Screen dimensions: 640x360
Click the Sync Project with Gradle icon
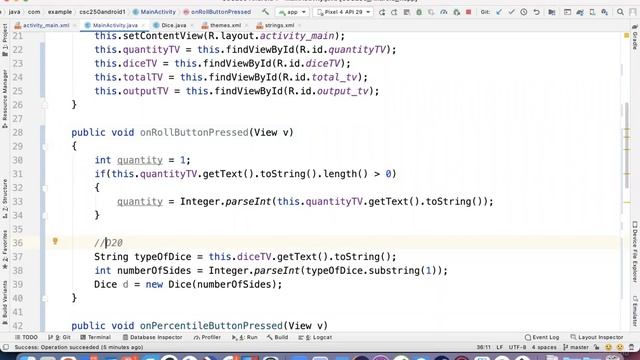click(x=580, y=12)
